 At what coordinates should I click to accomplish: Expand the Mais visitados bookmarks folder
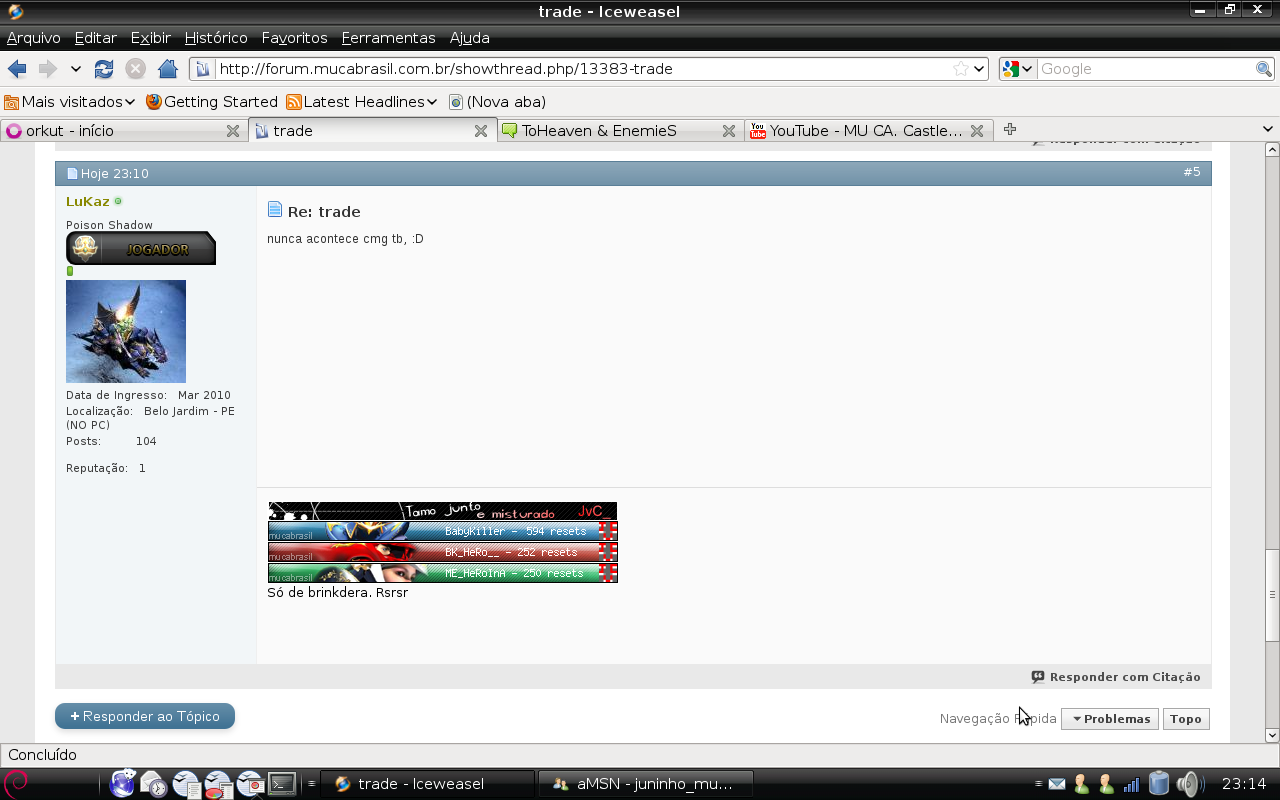[x=70, y=102]
